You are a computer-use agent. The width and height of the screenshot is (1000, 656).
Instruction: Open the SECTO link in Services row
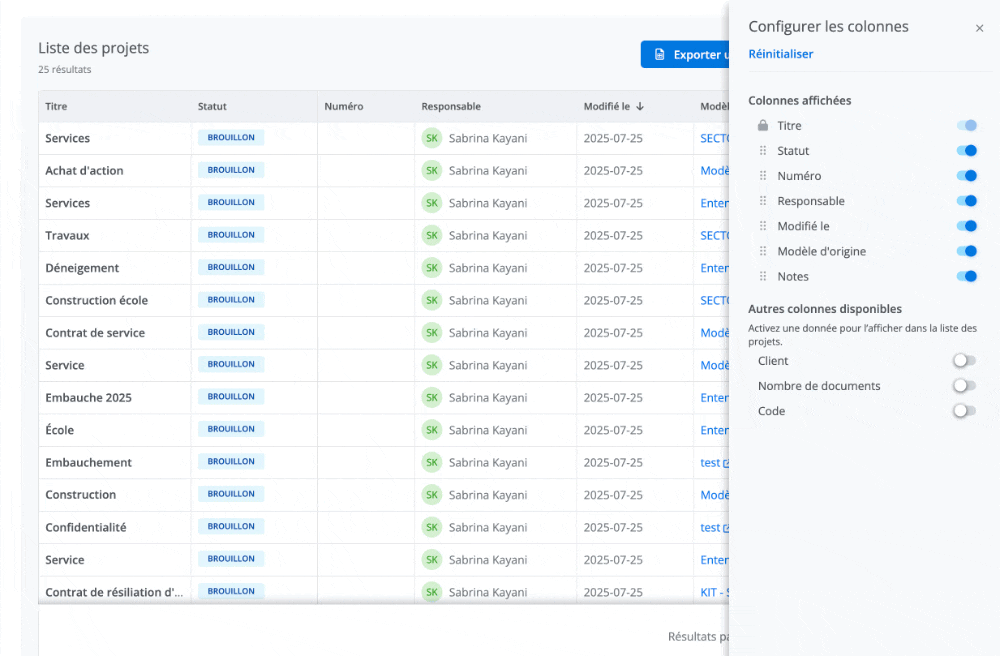[x=714, y=138]
